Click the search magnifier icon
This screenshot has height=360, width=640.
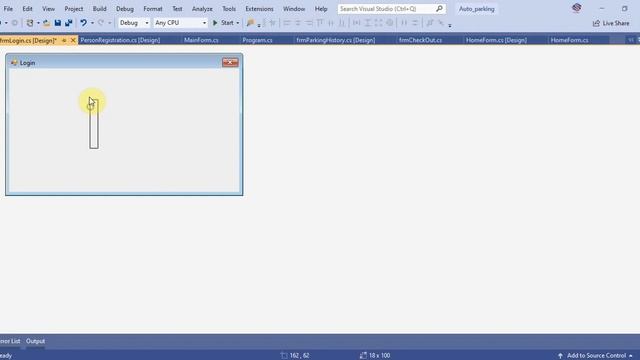point(439,9)
